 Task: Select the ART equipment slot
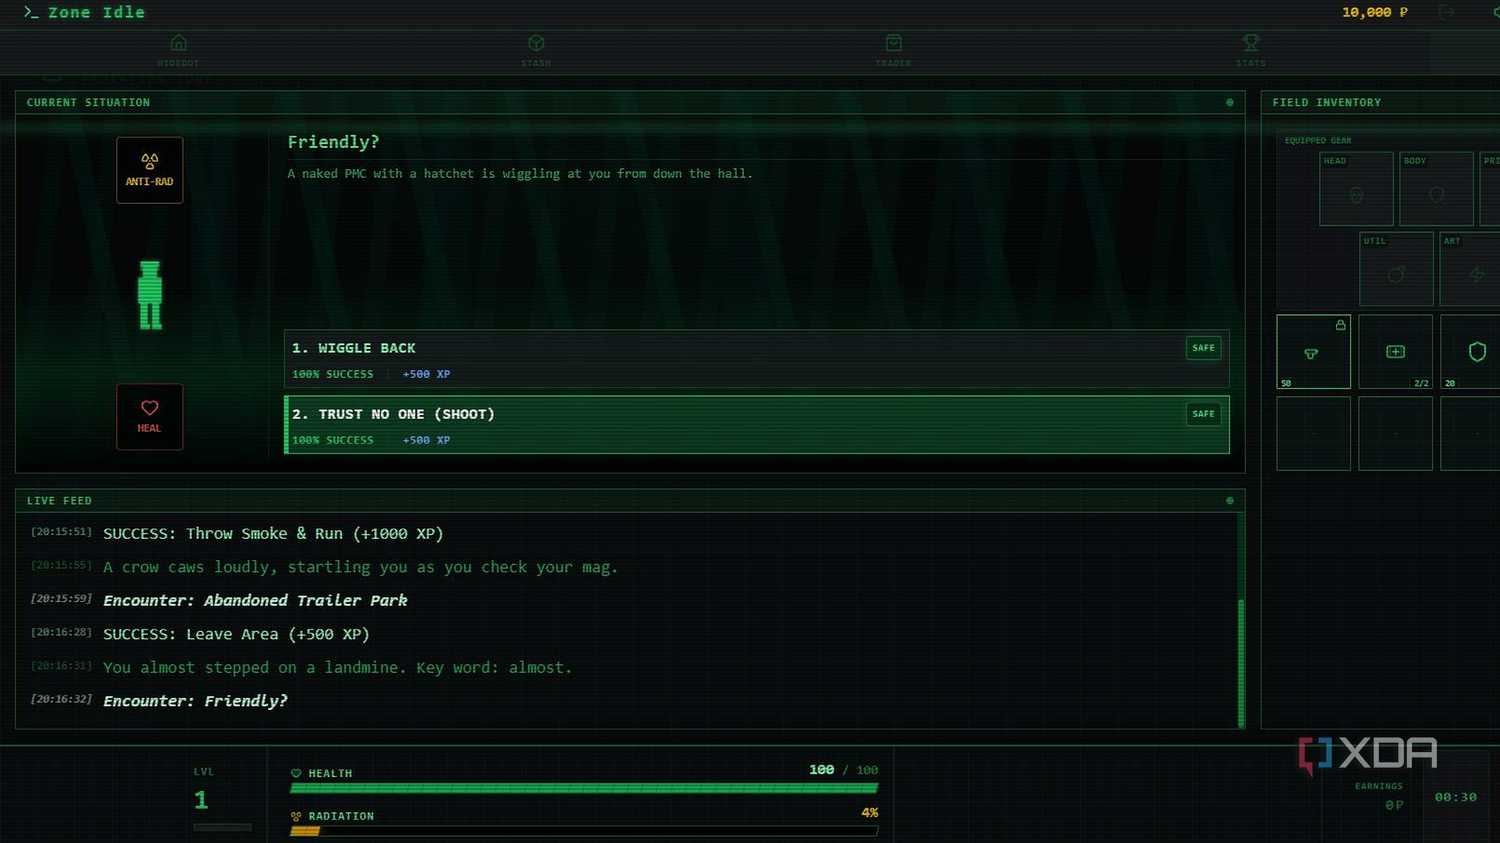[x=1470, y=269]
